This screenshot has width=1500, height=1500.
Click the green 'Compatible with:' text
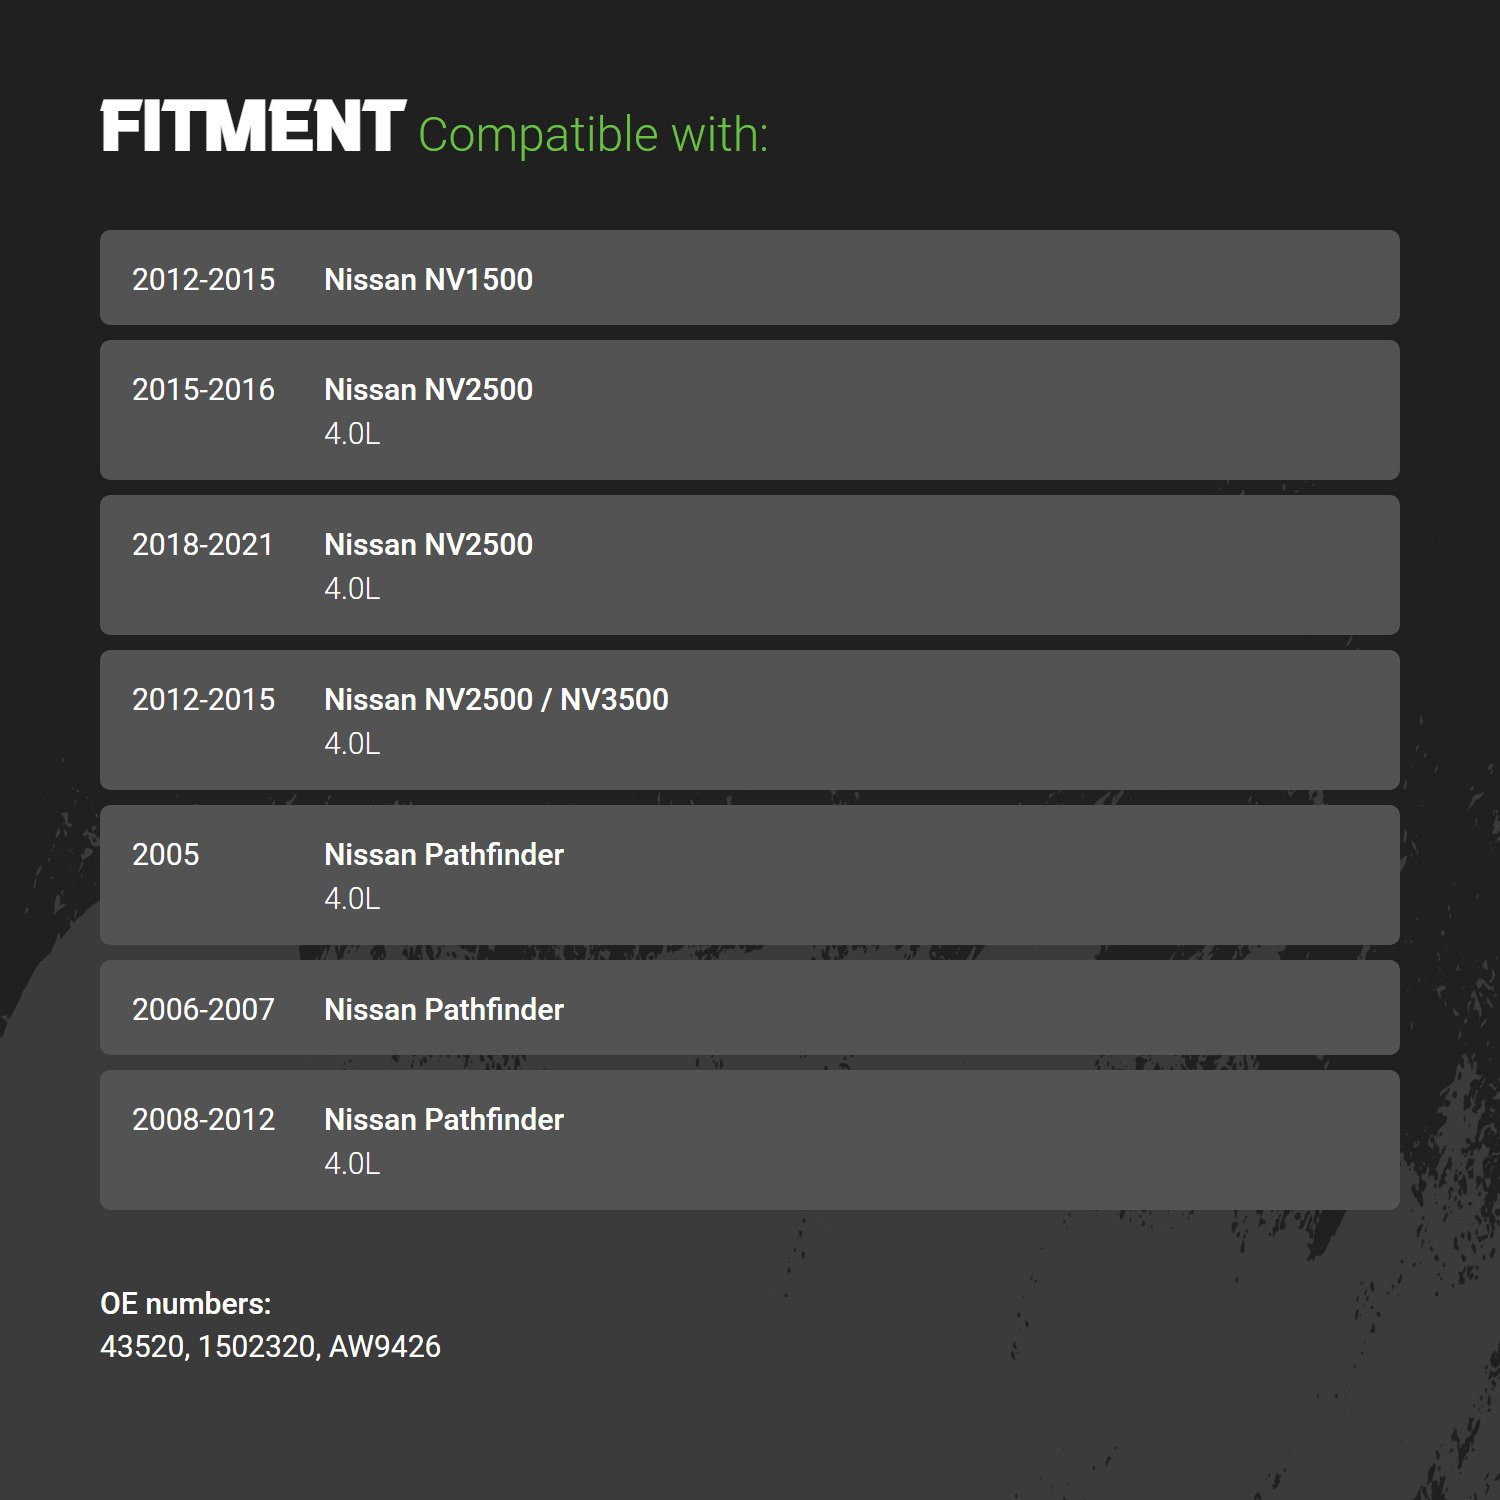click(593, 135)
